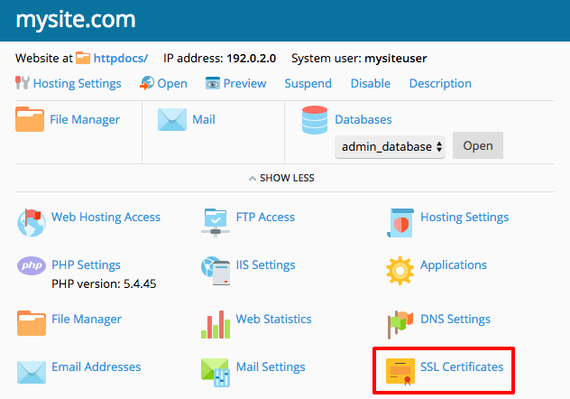Click the Web Hosting Access globe flag icon
570x399 pixels.
coord(31,223)
